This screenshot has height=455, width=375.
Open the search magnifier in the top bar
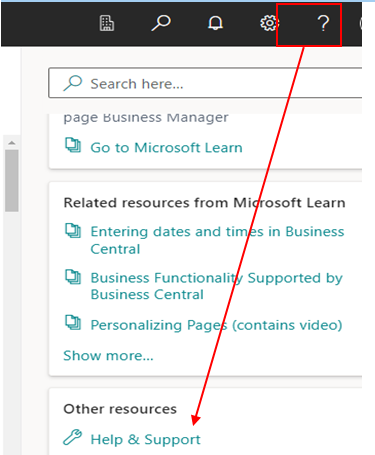[161, 23]
